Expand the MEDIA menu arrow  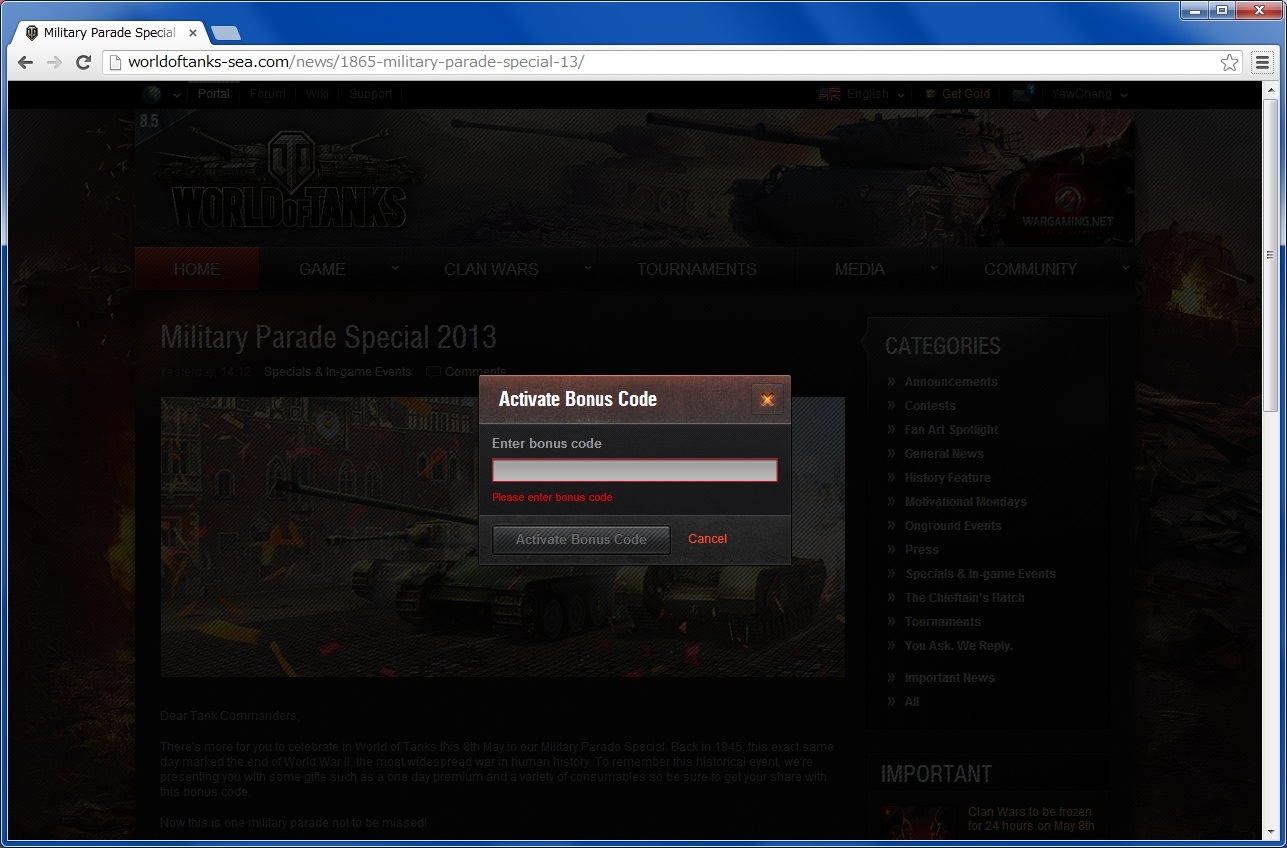click(933, 268)
